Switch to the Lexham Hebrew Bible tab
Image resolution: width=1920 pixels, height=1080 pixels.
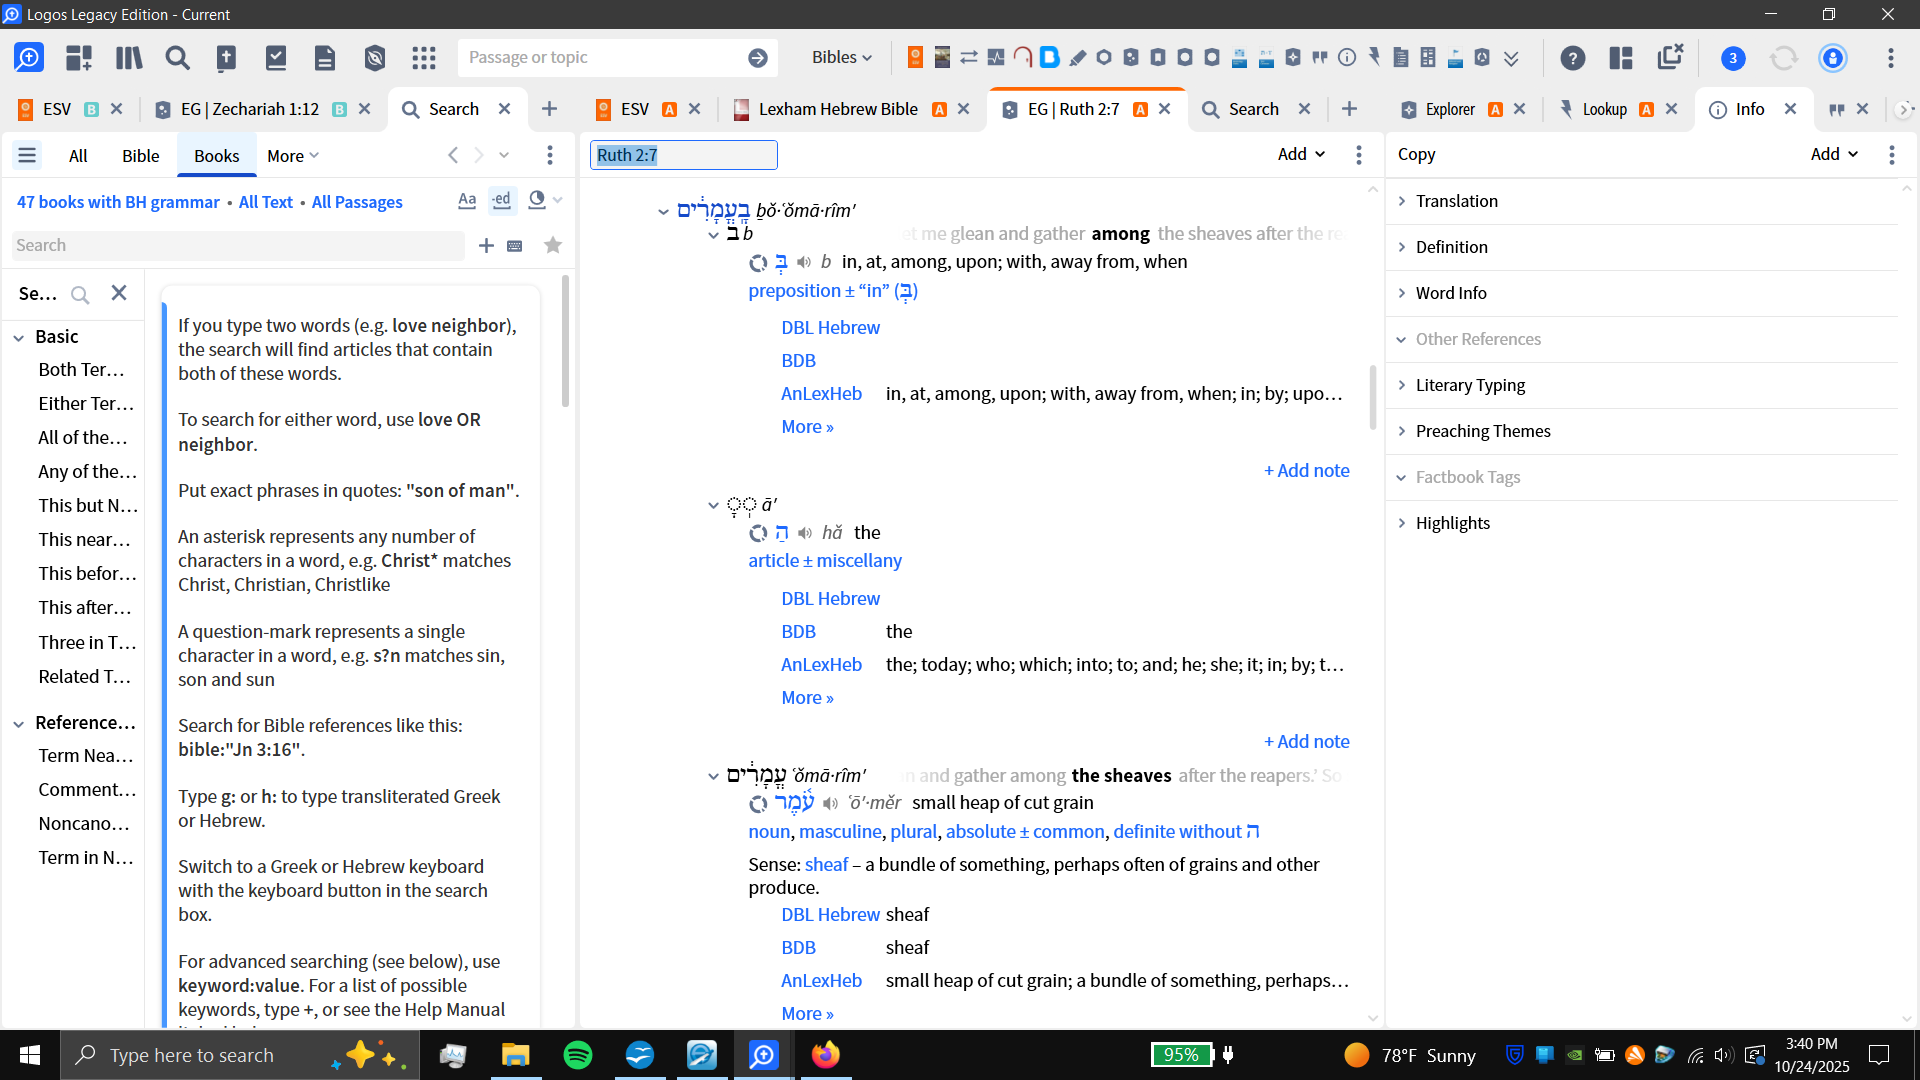pyautogui.click(x=838, y=109)
